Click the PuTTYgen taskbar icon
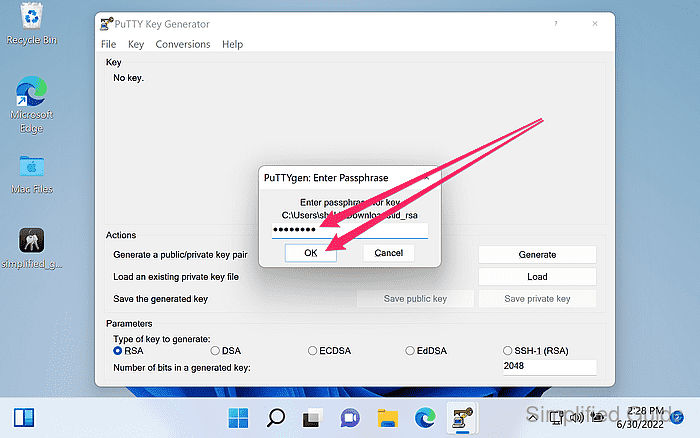Screen dimensions: 700x438 click(462, 418)
